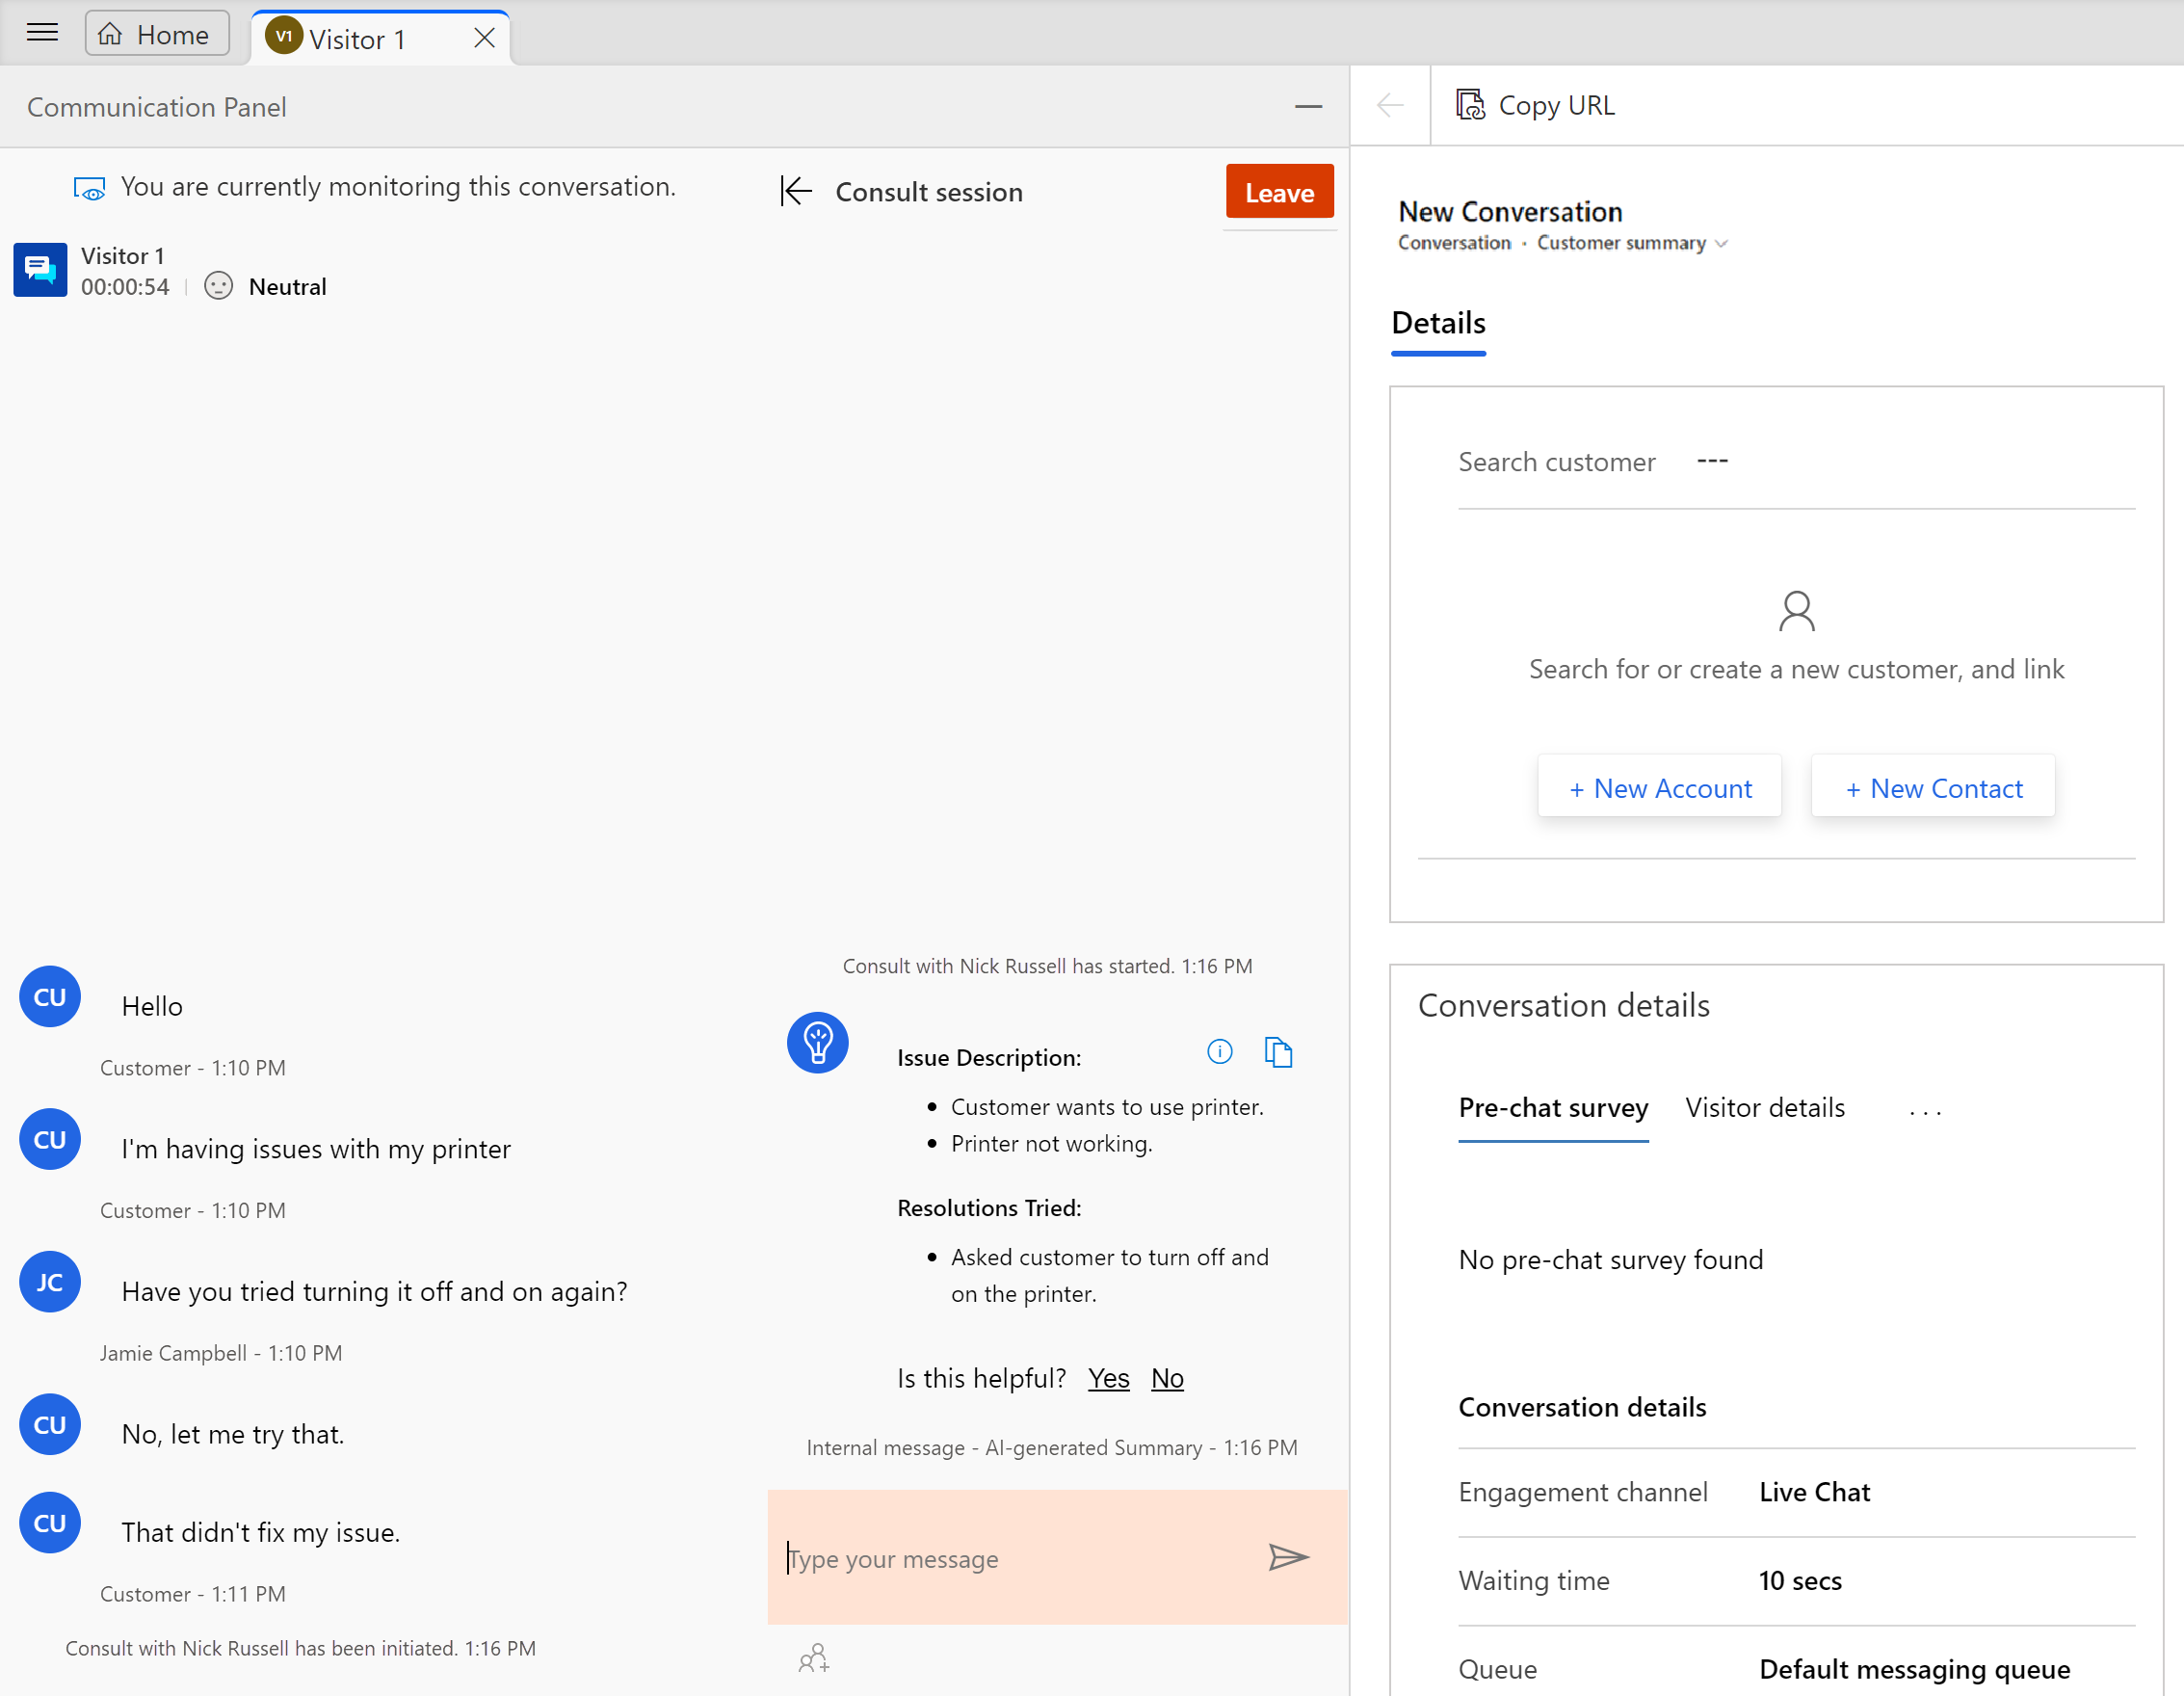Viewport: 2184px width, 1696px height.
Task: Click the neutral sentiment emoji indicator
Action: 218,285
